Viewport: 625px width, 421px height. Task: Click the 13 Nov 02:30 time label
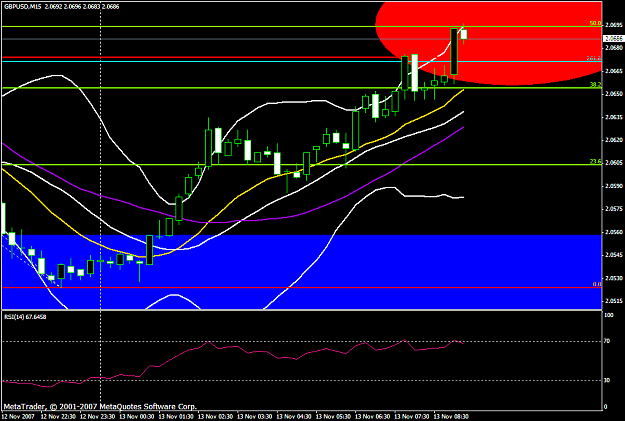click(215, 417)
